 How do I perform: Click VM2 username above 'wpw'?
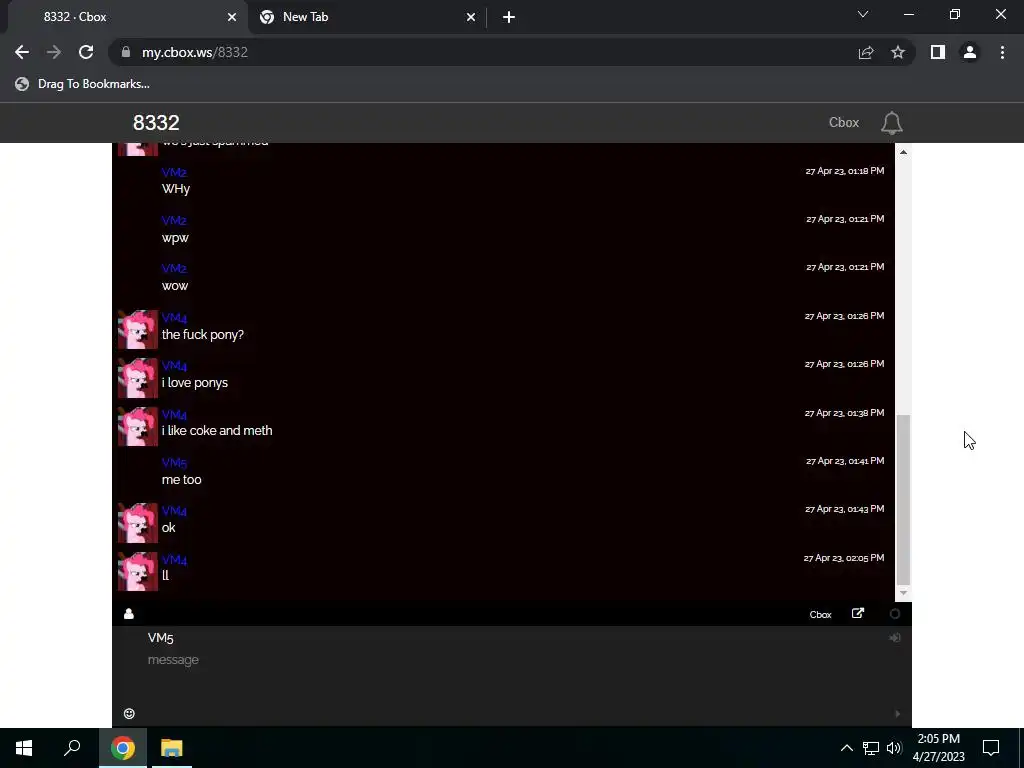174,221
